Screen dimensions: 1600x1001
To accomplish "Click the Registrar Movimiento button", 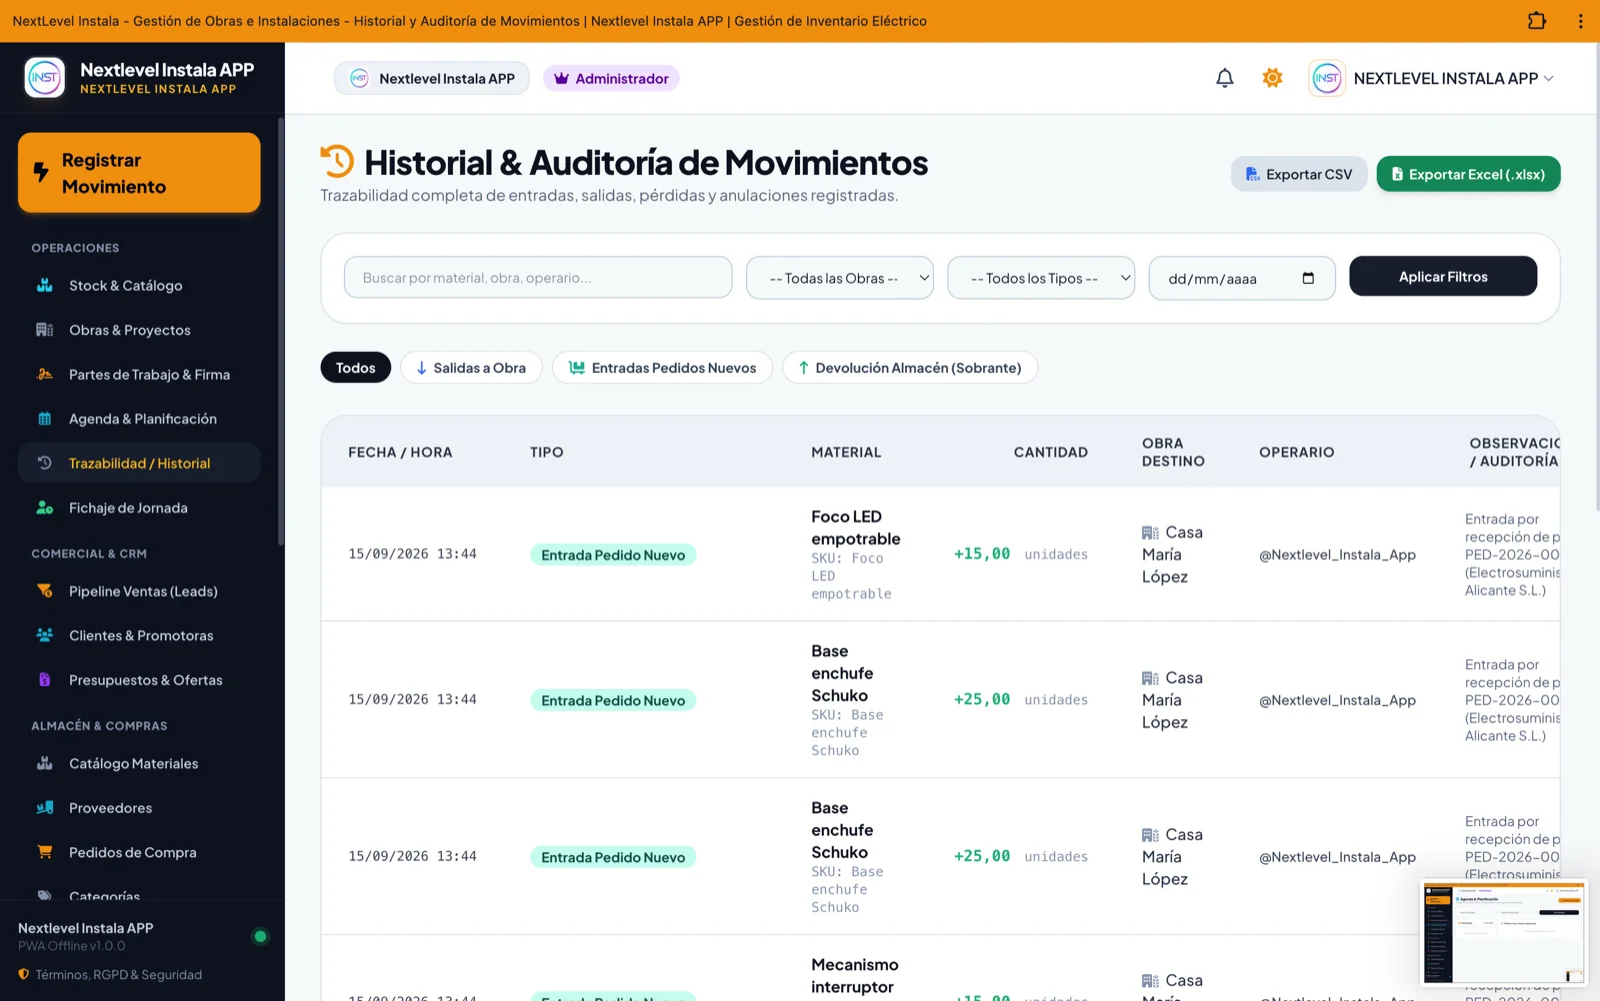I will 139,173.
